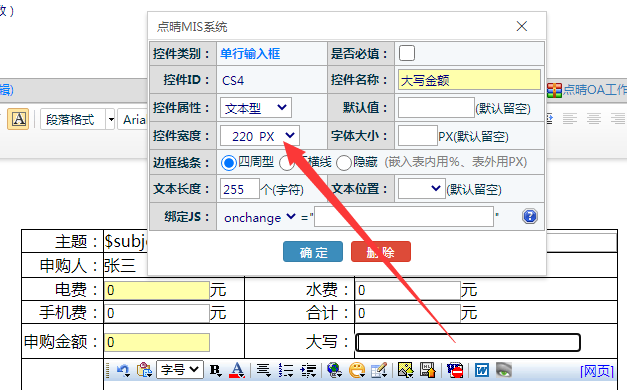Click the blue help icon beside the JS field
The image size is (627, 390).
coord(529,216)
